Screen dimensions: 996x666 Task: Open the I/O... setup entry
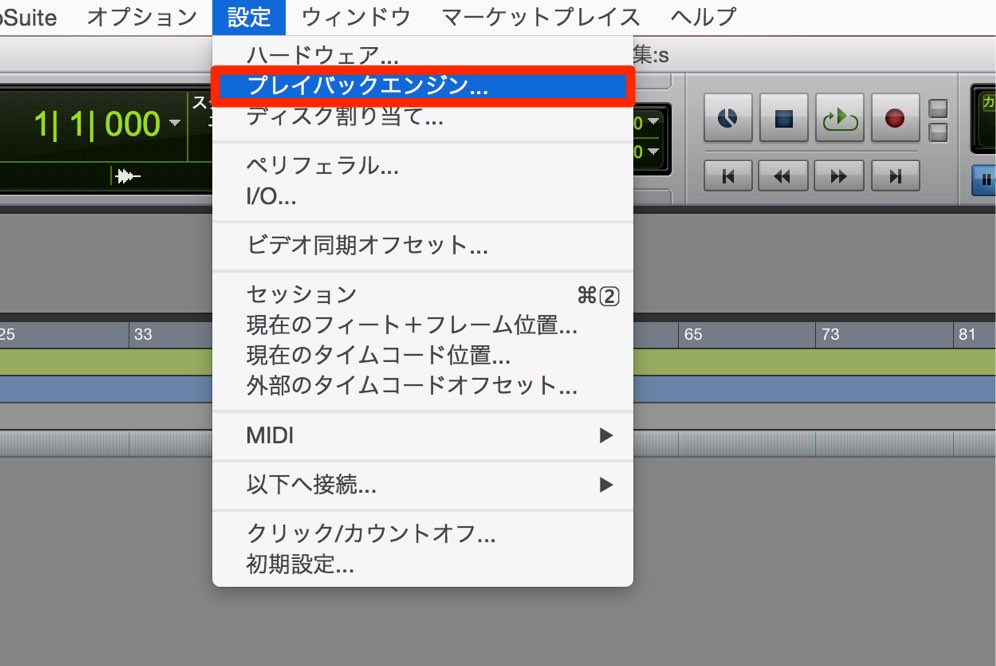(422, 196)
